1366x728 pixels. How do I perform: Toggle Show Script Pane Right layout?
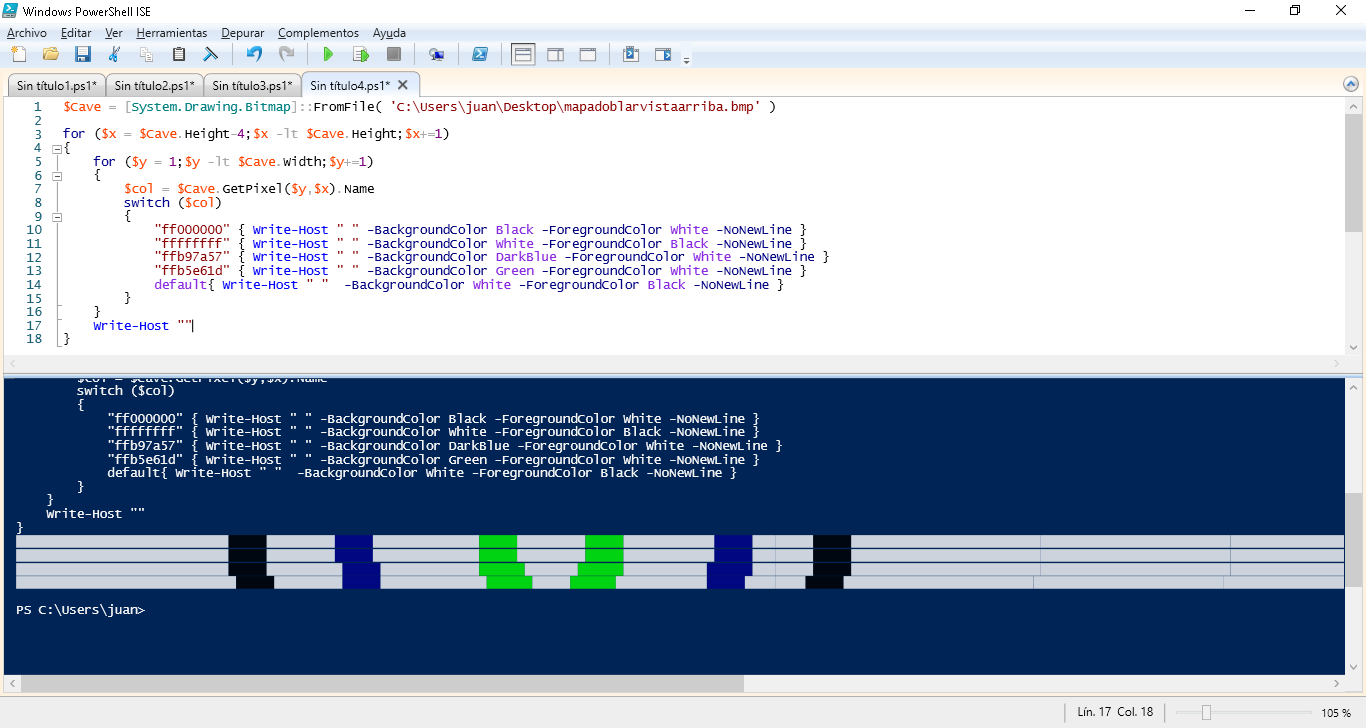555,54
